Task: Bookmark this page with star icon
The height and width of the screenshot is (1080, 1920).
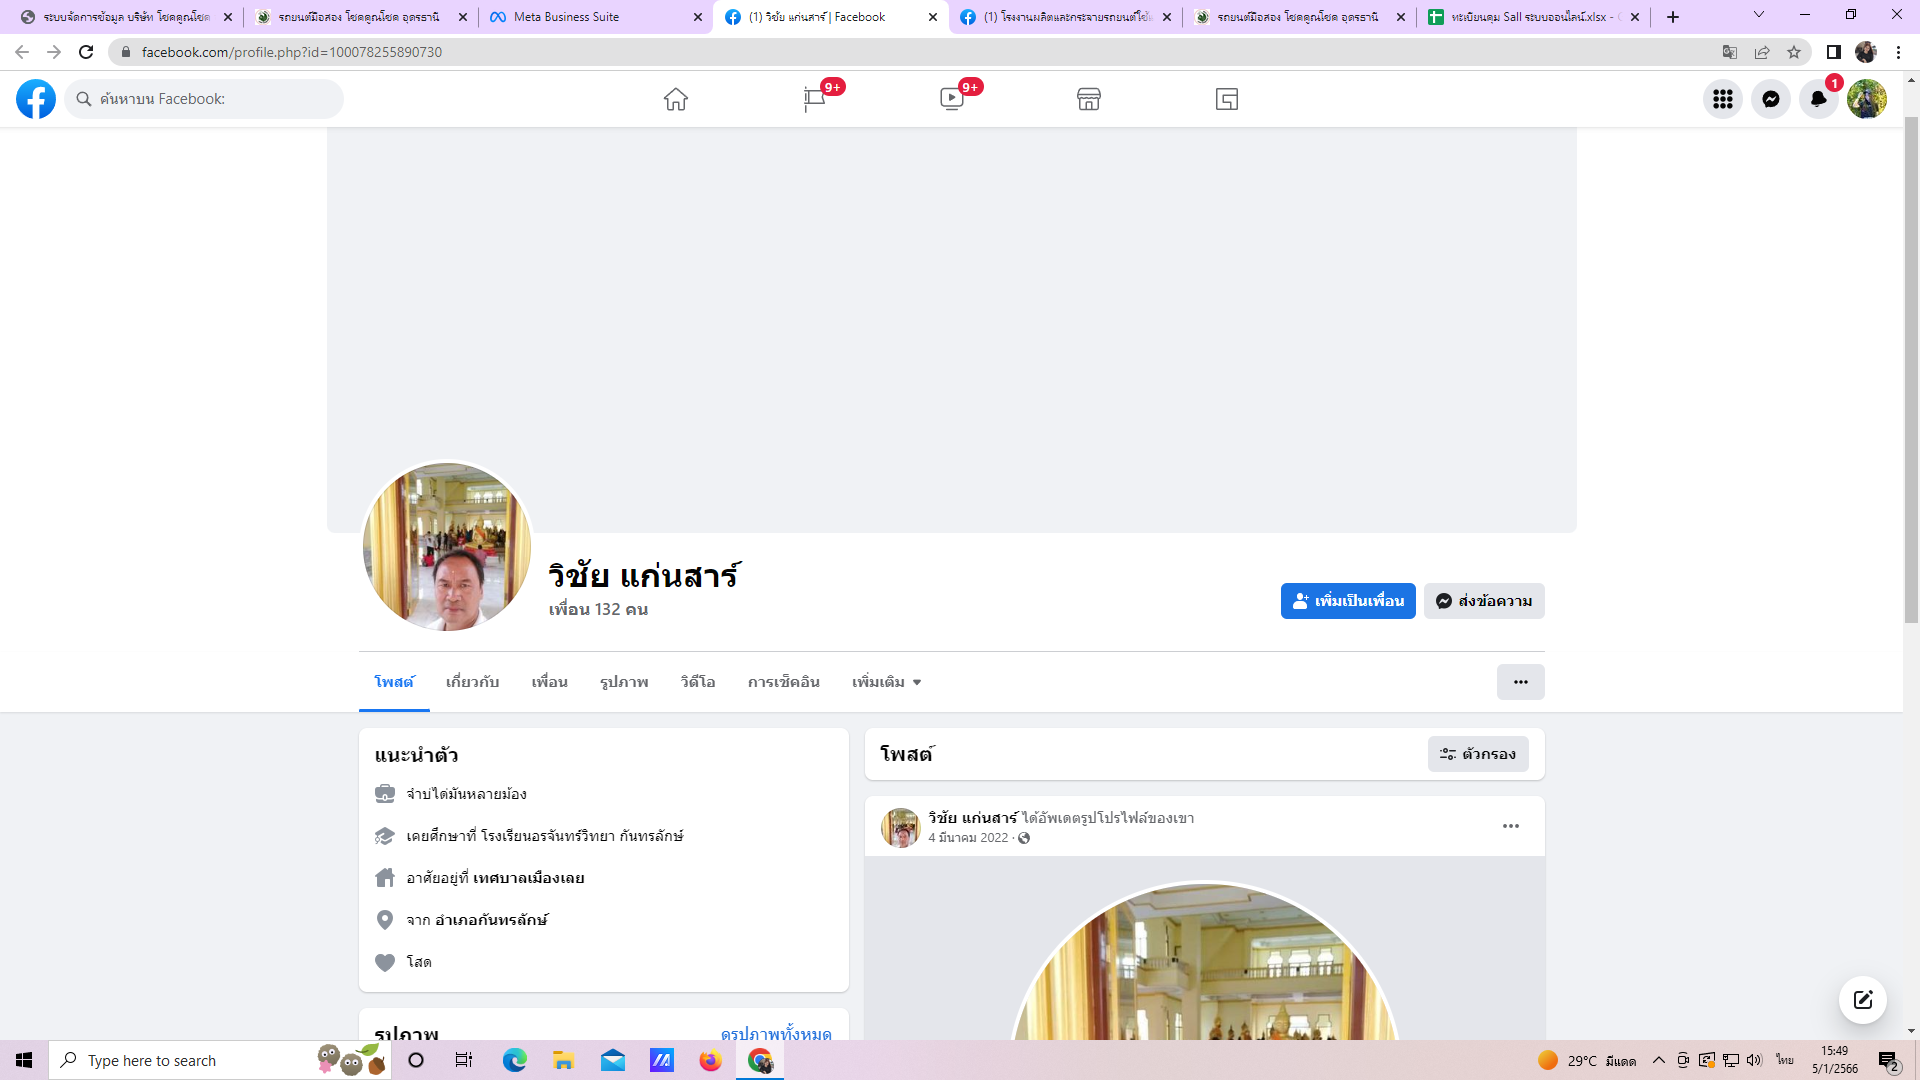Action: click(1794, 52)
